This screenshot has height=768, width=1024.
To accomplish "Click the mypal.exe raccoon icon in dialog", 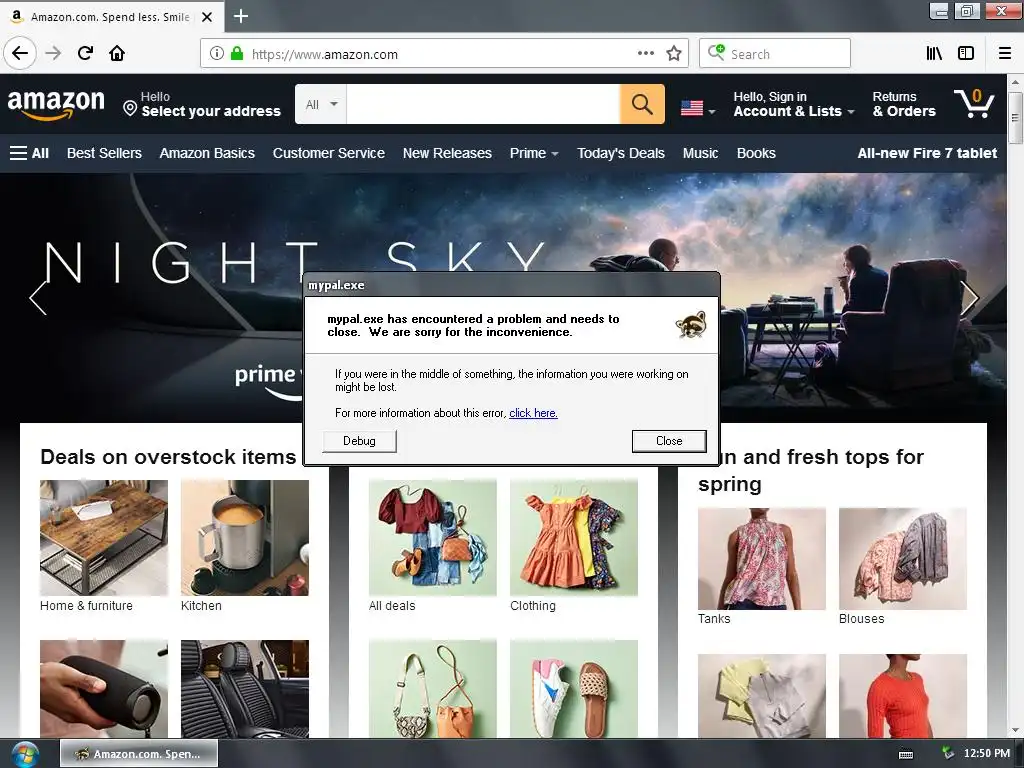I will pos(691,325).
